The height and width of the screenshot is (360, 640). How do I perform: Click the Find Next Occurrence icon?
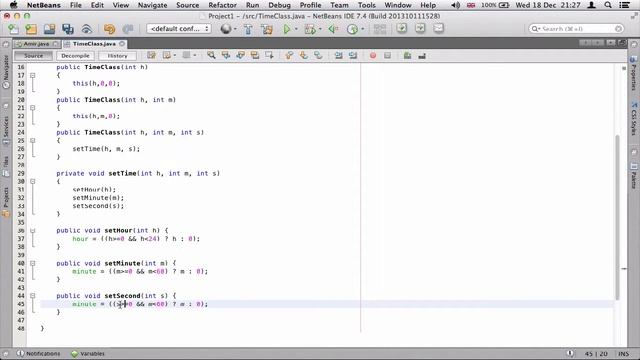[240, 56]
